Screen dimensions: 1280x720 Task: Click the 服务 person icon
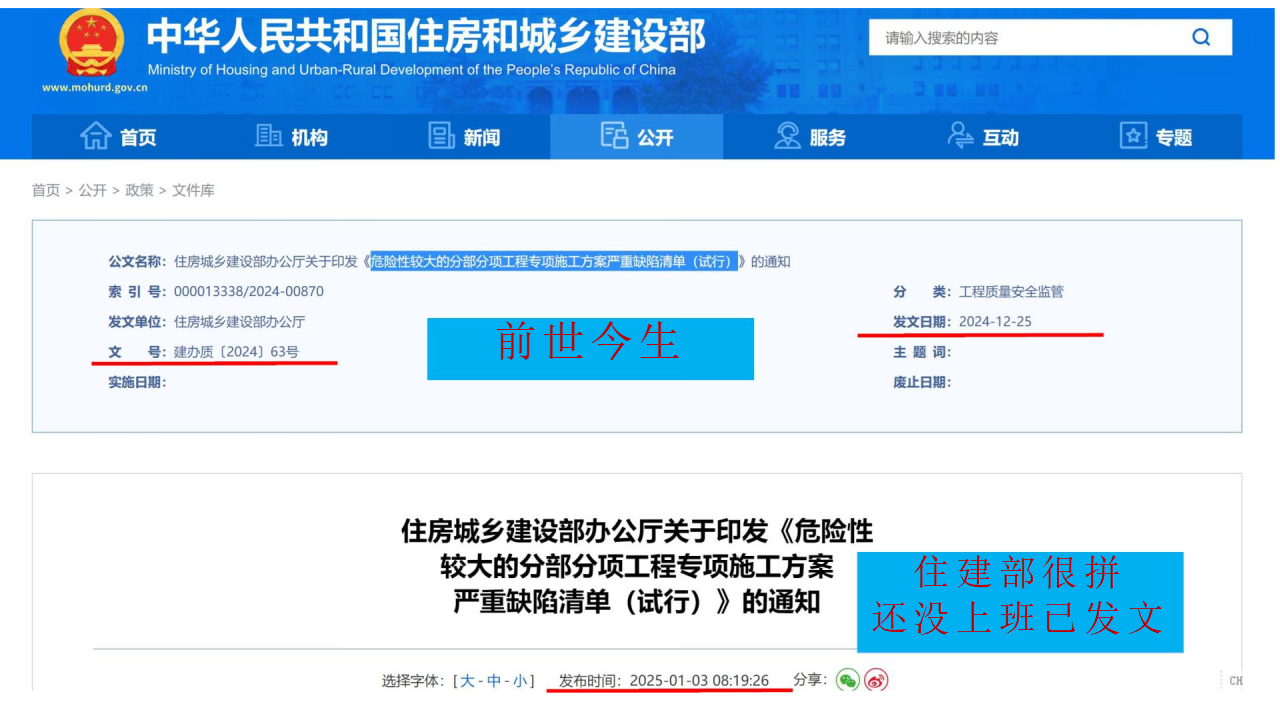pos(788,136)
